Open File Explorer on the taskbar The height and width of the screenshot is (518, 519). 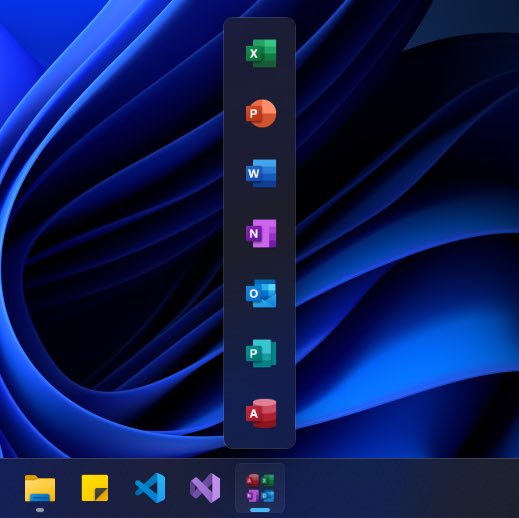pyautogui.click(x=40, y=488)
